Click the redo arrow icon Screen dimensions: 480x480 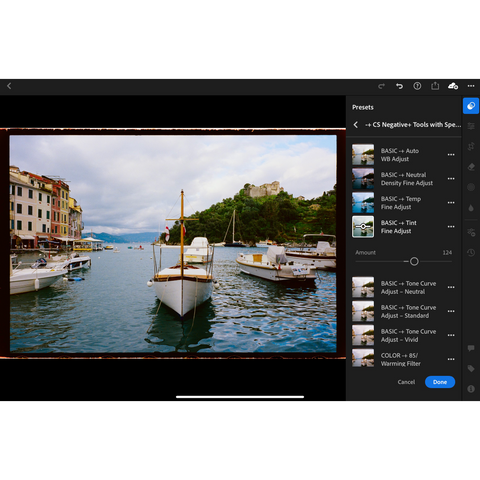tap(381, 86)
